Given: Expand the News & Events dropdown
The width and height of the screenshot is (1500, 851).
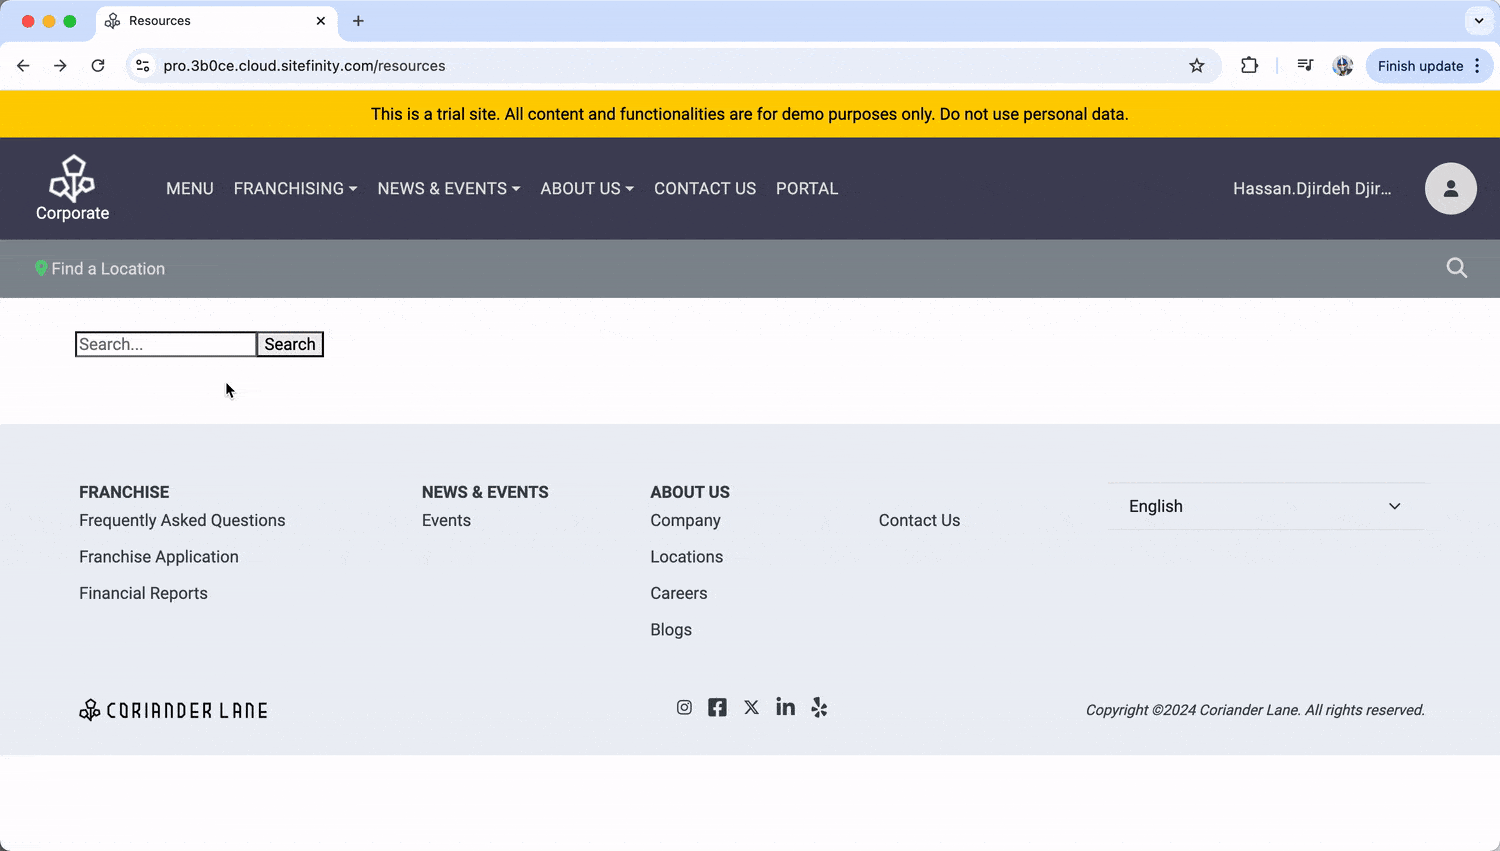Looking at the screenshot, I should point(448,189).
